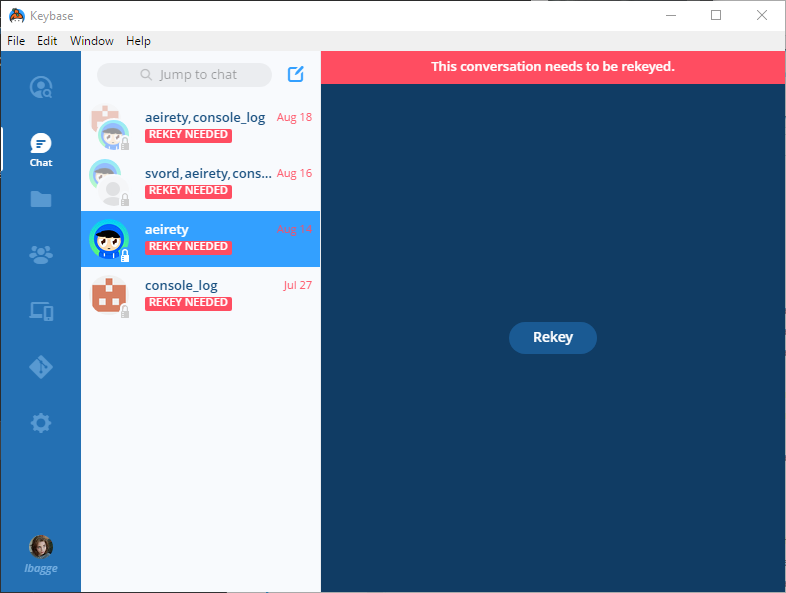Image resolution: width=786 pixels, height=593 pixels.
Task: Open the People search icon in sidebar
Action: pyautogui.click(x=41, y=87)
